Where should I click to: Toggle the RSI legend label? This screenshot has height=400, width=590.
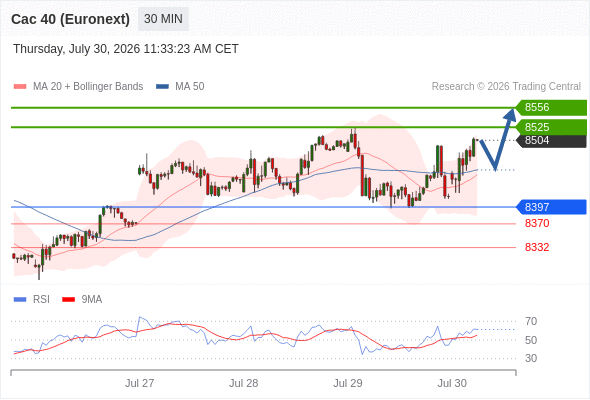[41, 300]
